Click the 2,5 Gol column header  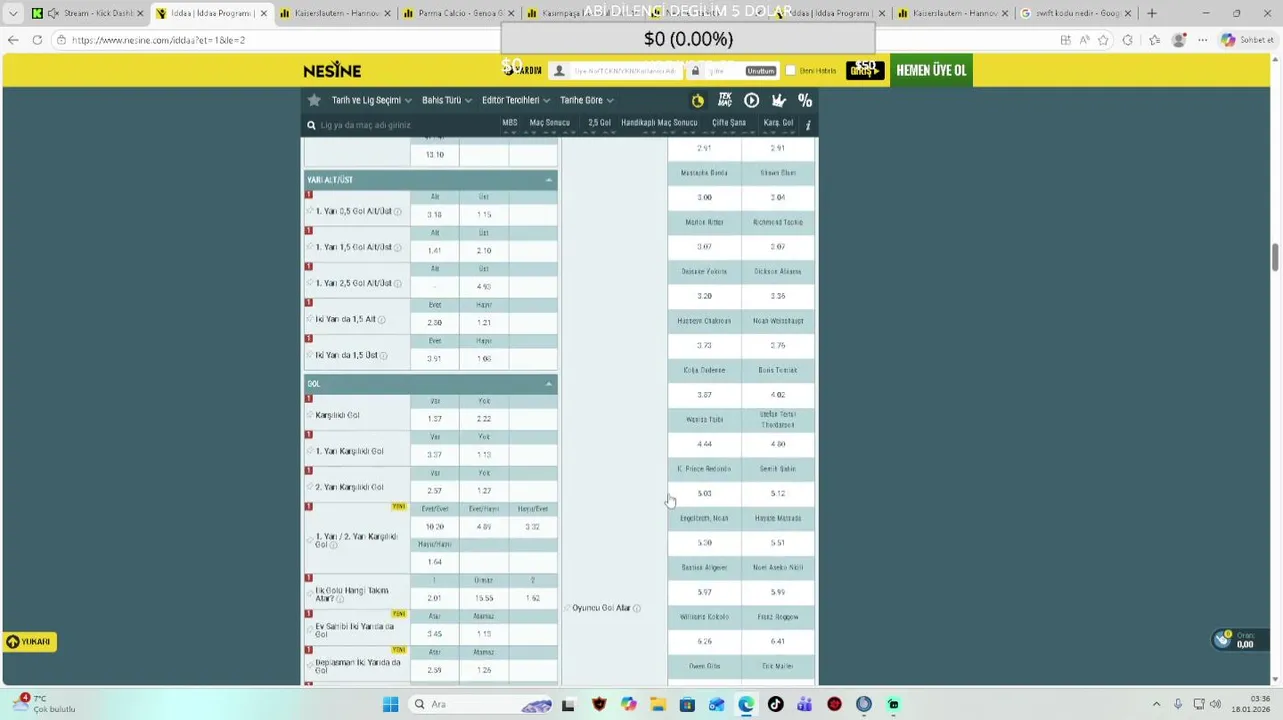(599, 123)
